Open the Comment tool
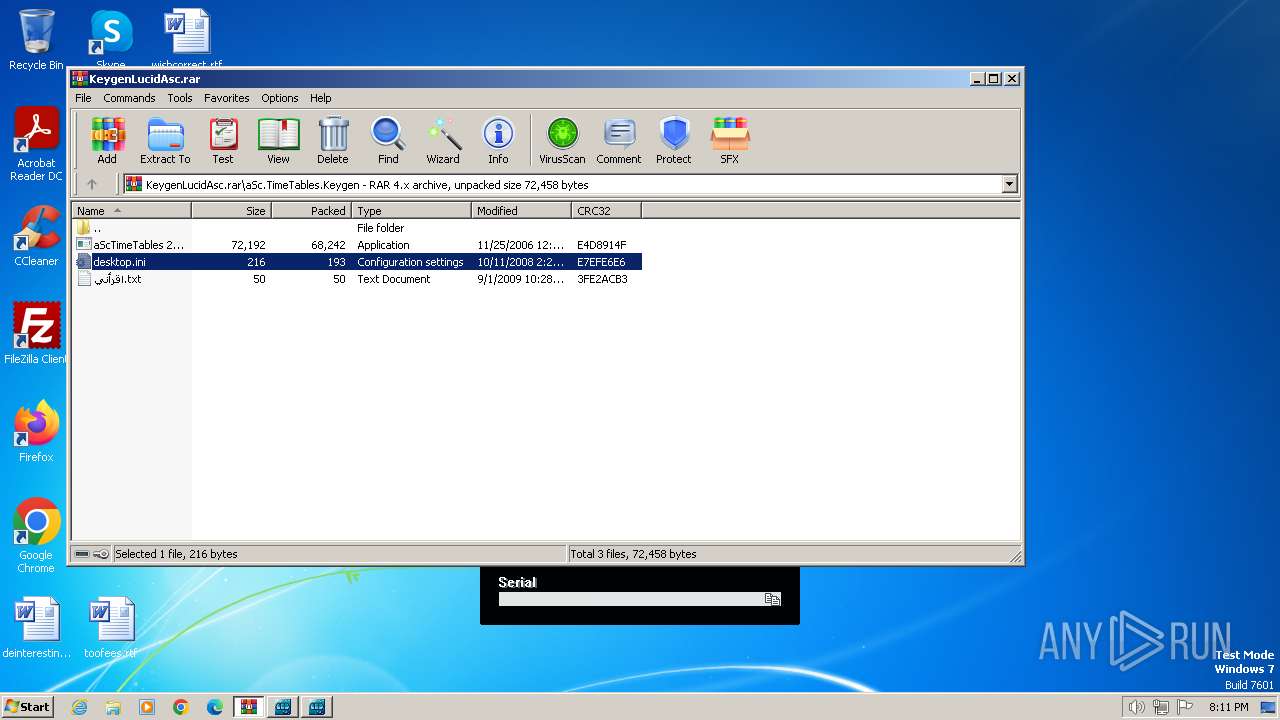Viewport: 1280px width, 720px height. coord(619,141)
